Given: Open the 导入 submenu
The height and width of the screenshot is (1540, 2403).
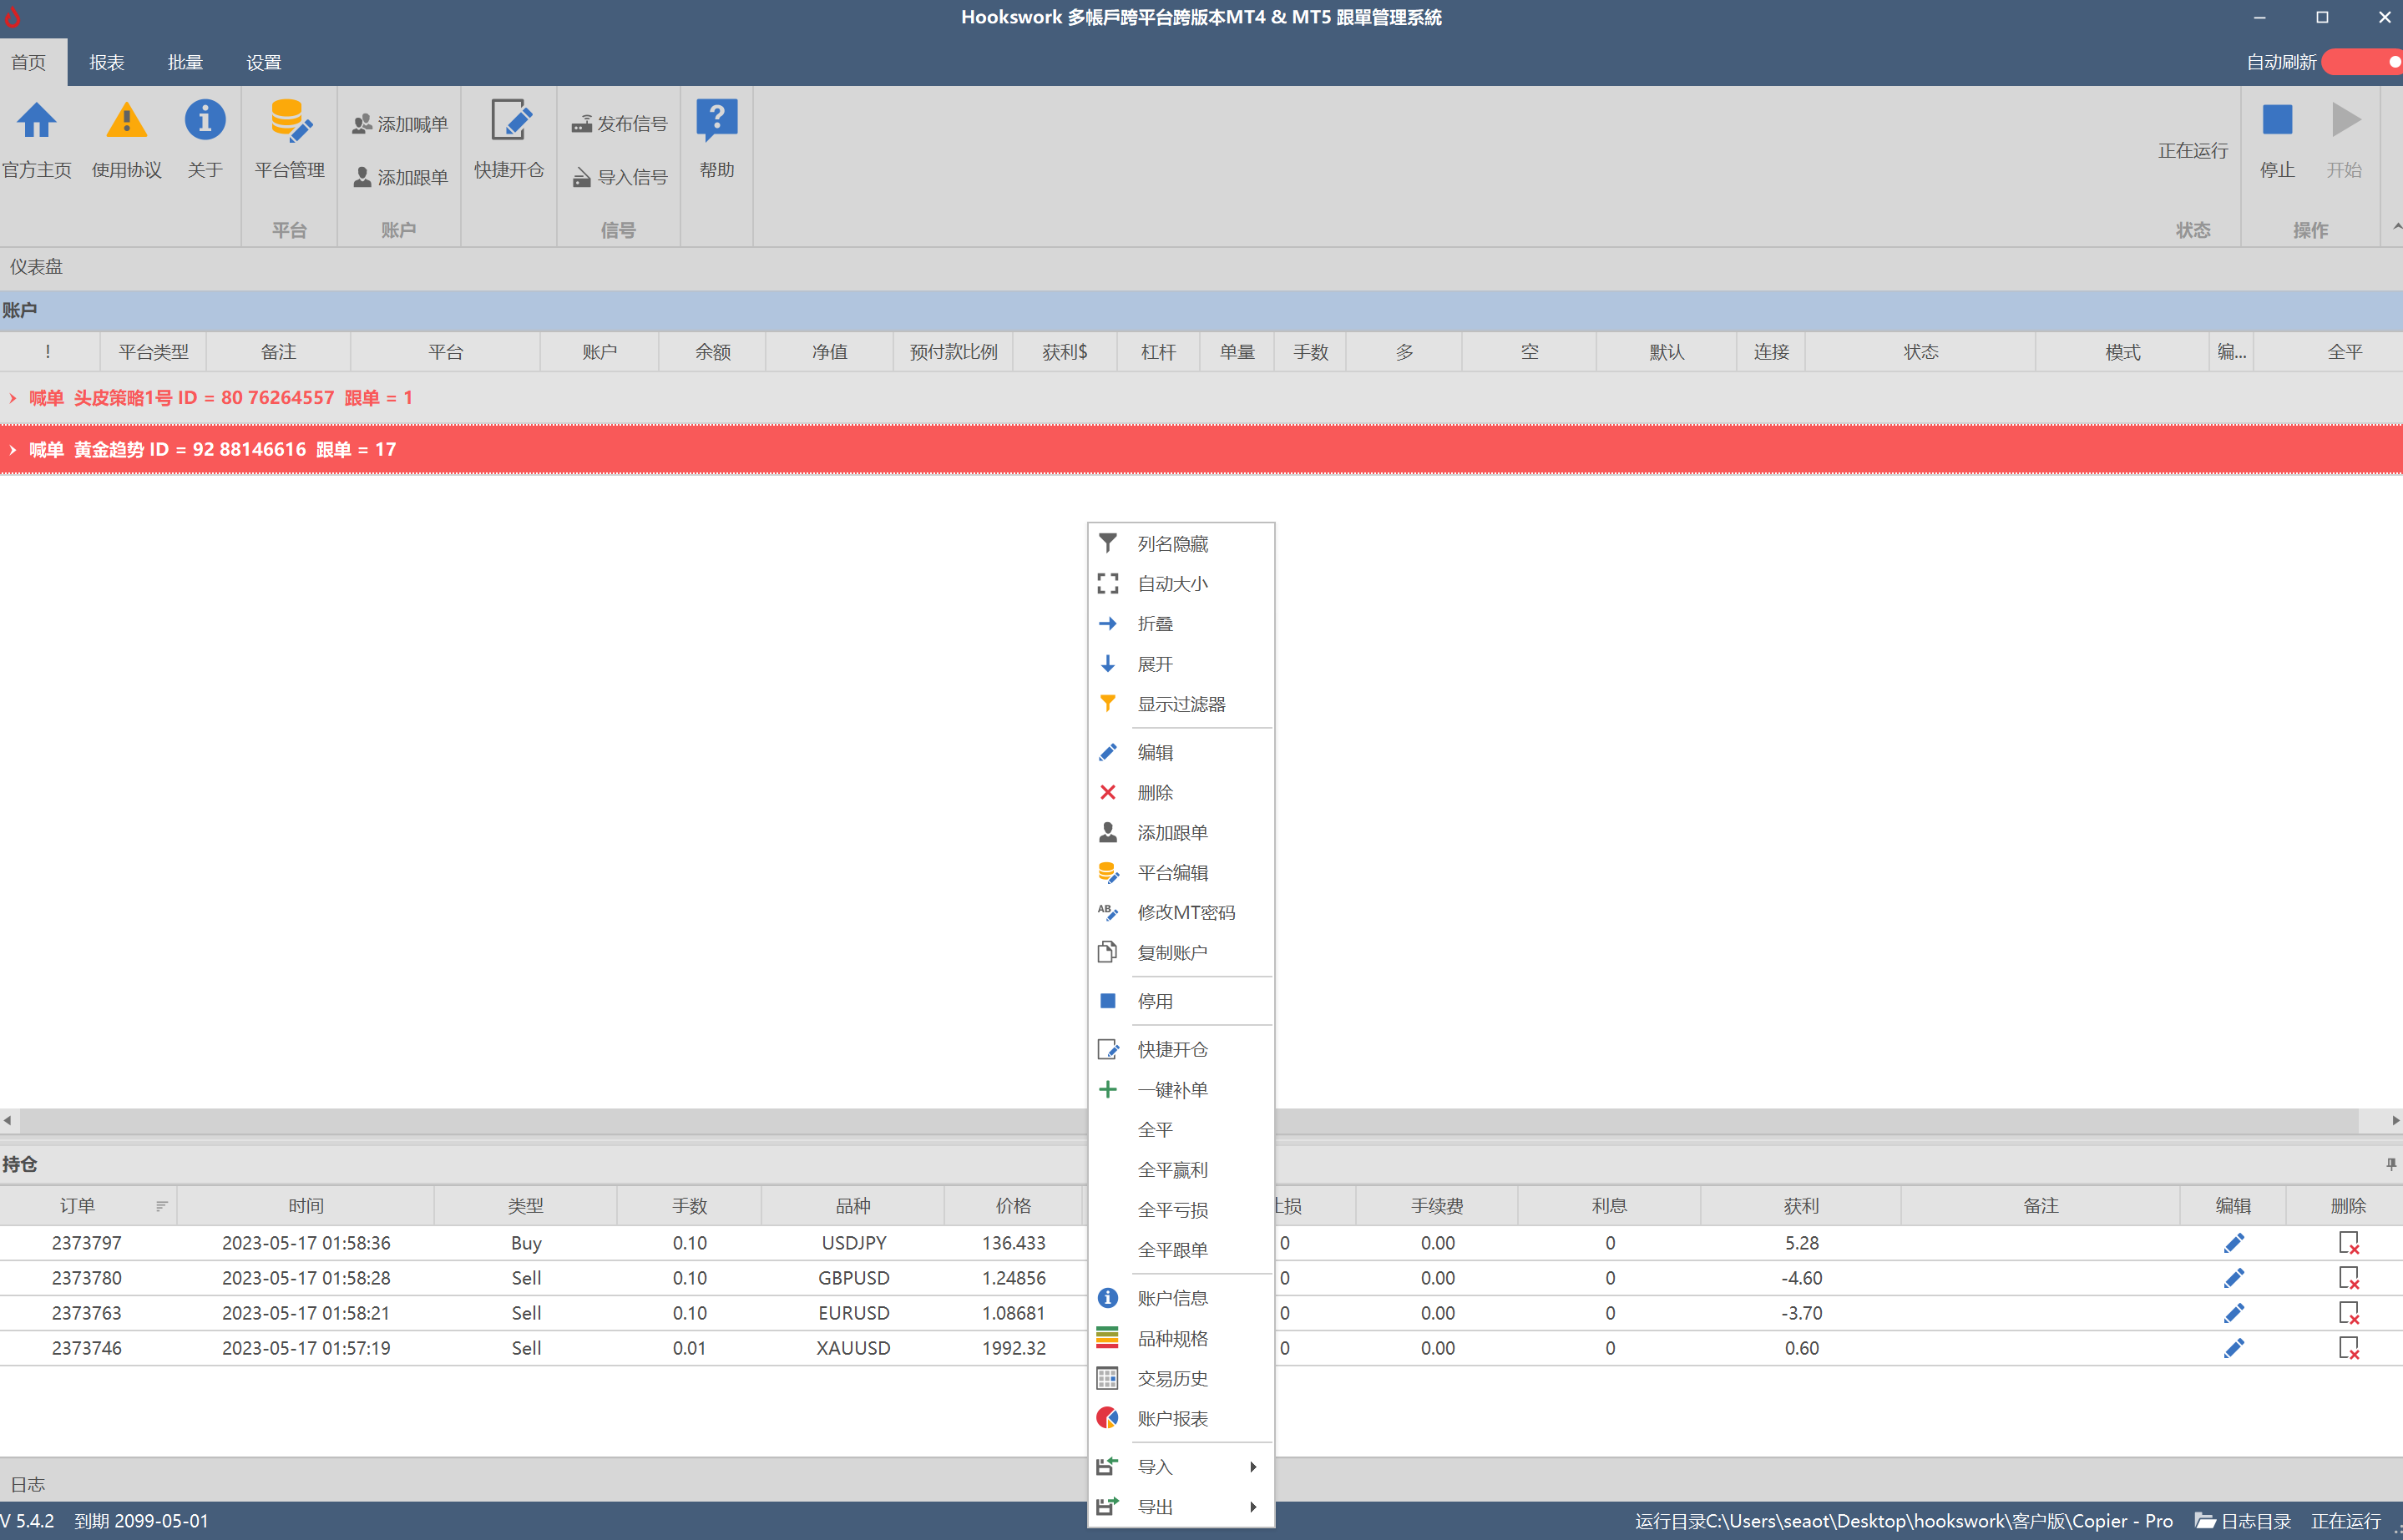Looking at the screenshot, I should pyautogui.click(x=1181, y=1466).
